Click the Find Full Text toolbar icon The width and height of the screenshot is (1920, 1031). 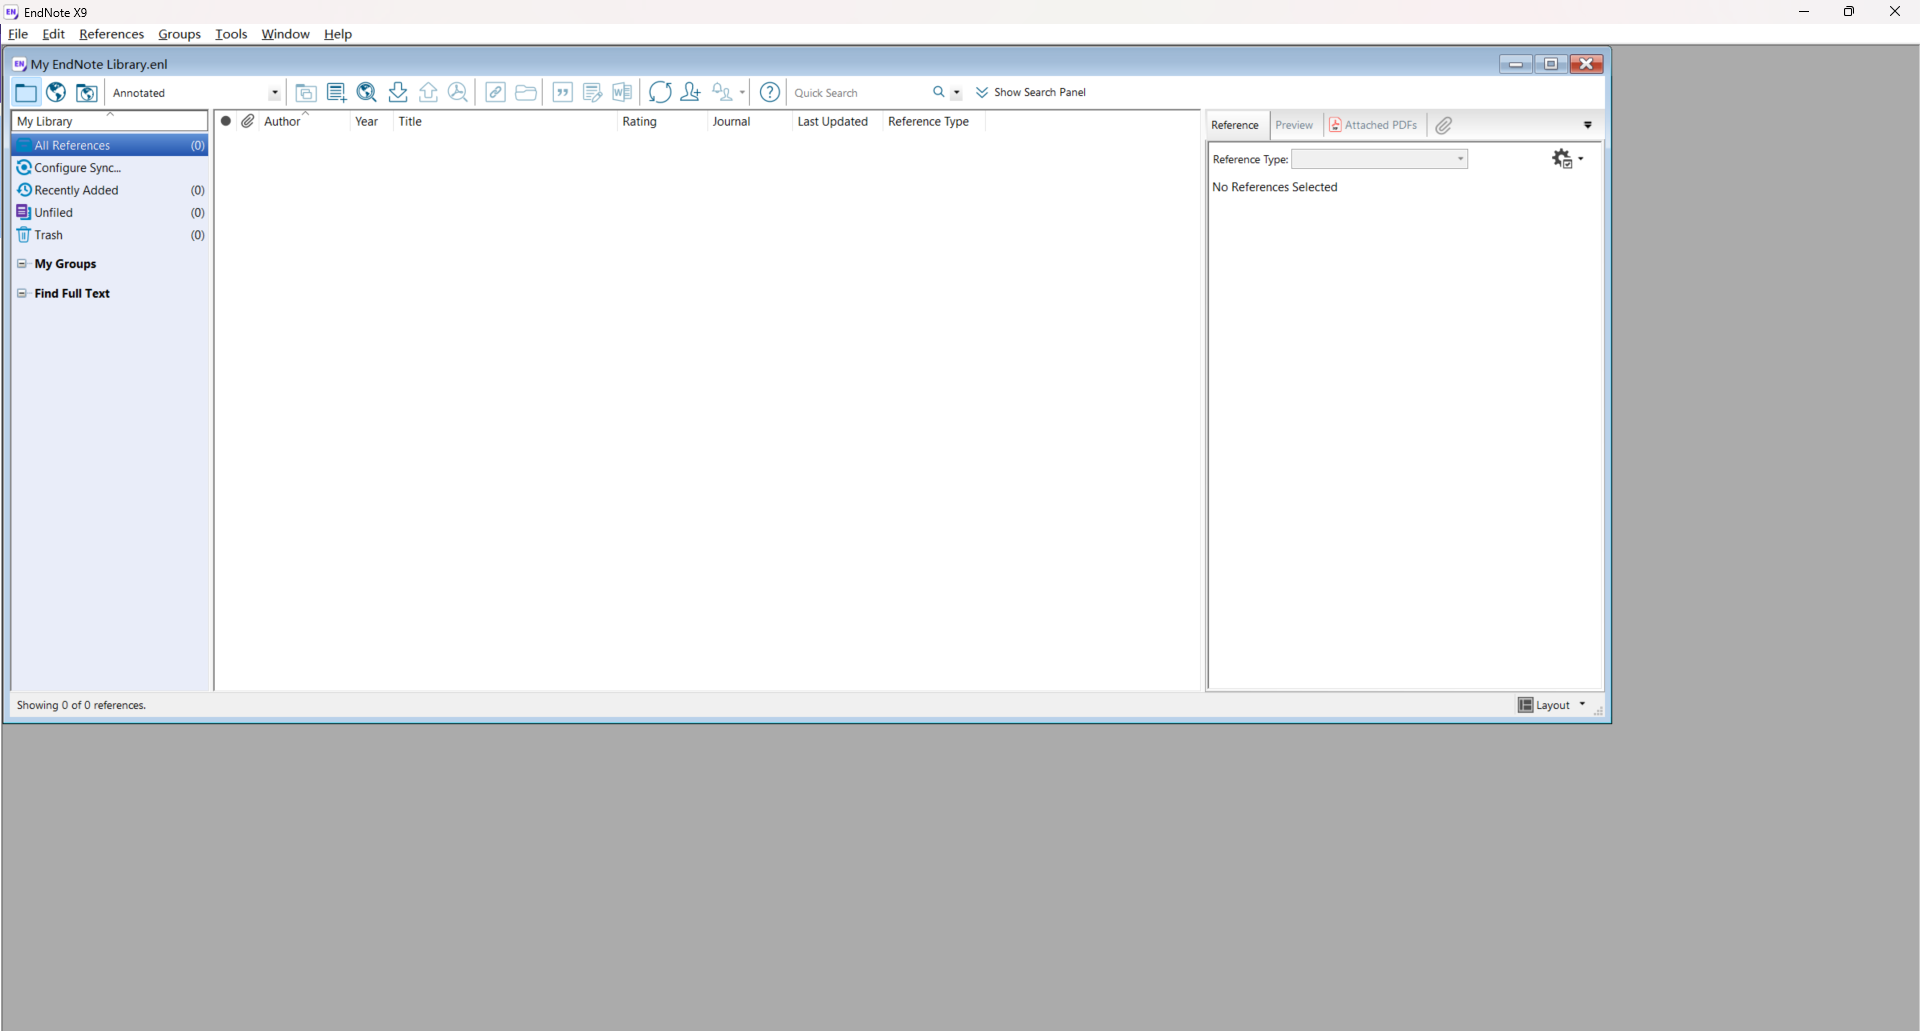click(458, 93)
